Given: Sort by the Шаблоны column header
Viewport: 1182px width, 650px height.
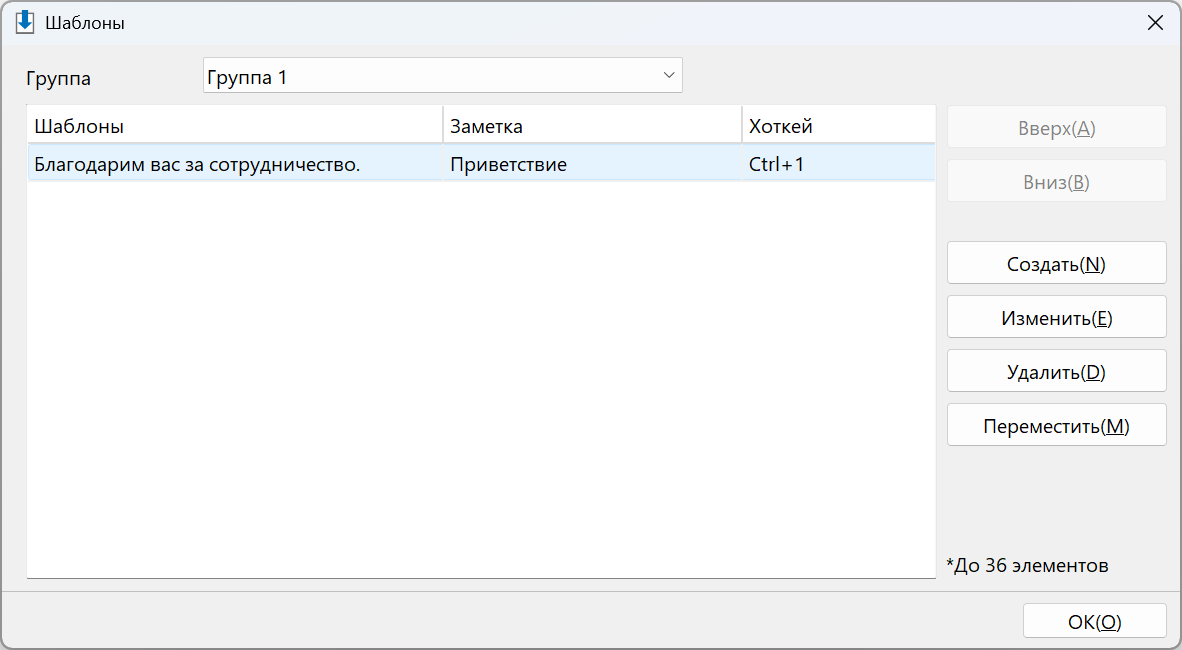Looking at the screenshot, I should click(235, 125).
